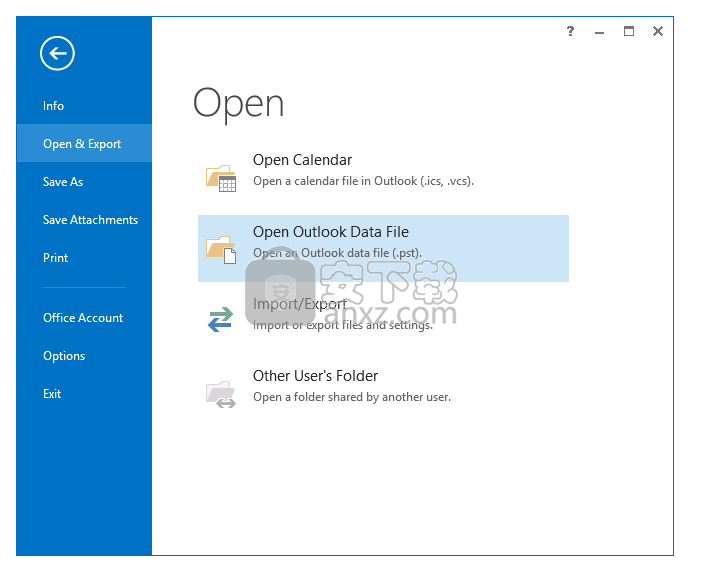Click the Open Outlook Data File folder icon
The height and width of the screenshot is (575, 706).
click(221, 250)
